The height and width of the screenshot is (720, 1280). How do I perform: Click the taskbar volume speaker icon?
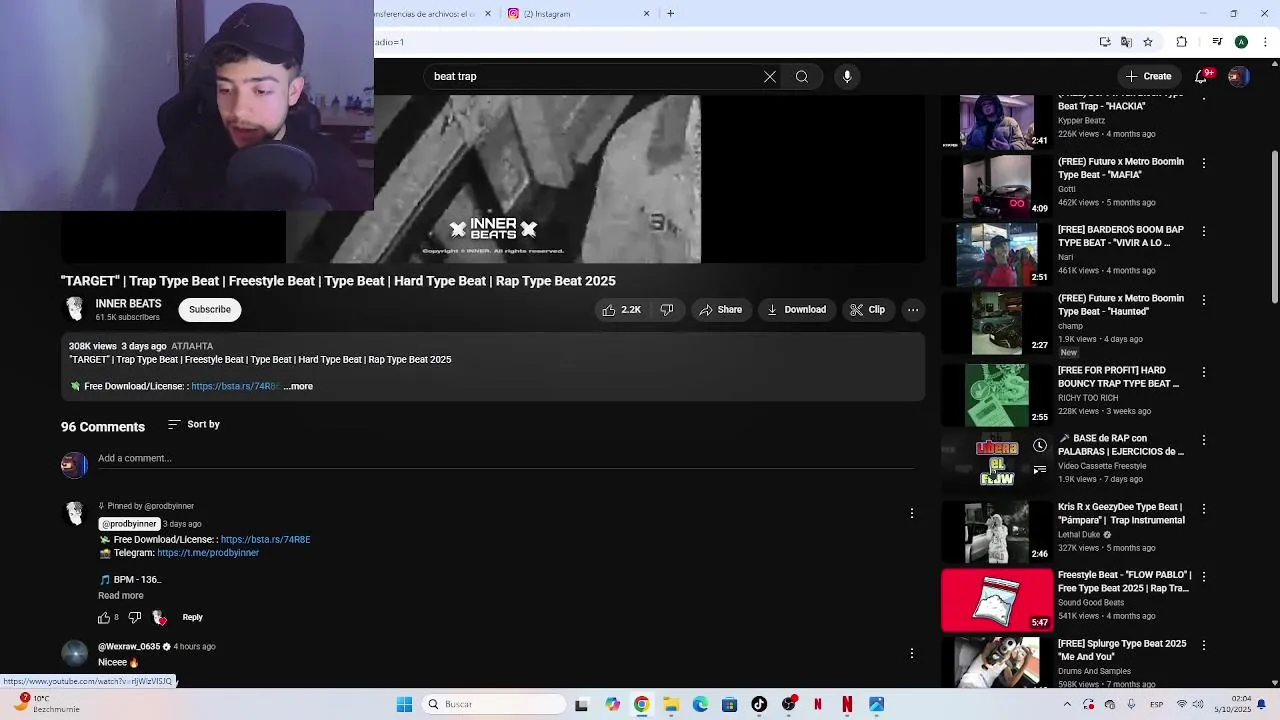point(1197,705)
